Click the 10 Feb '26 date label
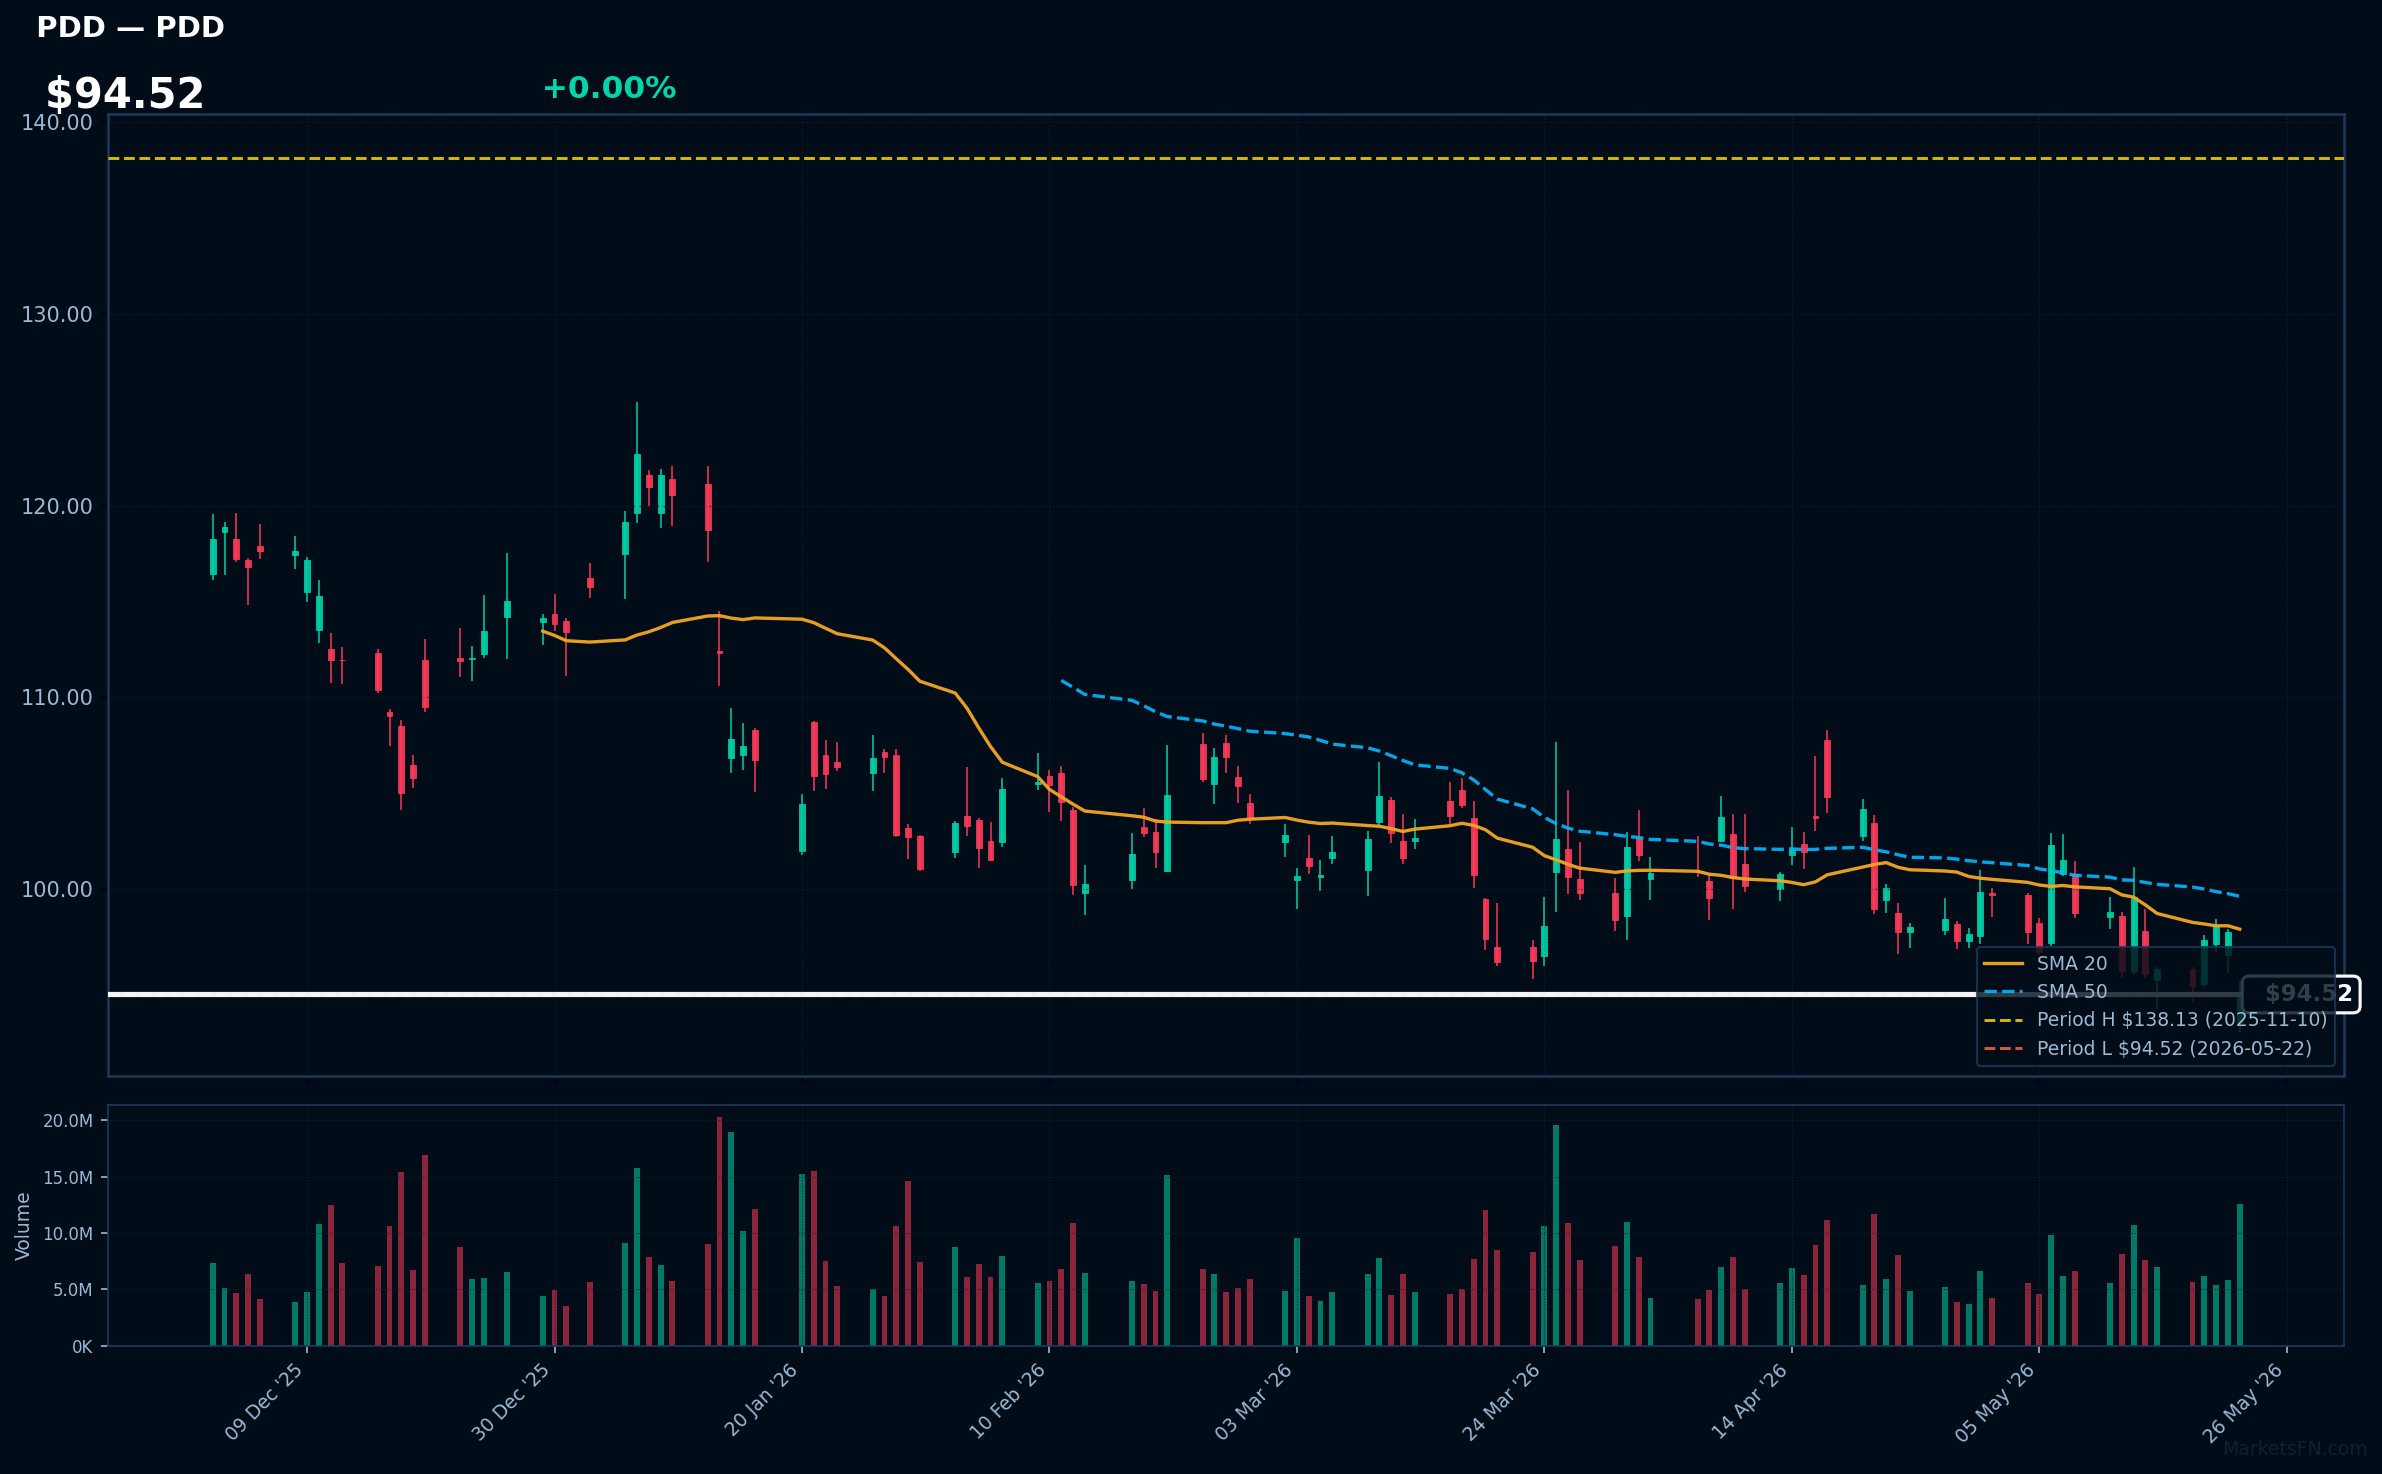Screen dimensions: 2382x1474 1007,1402
